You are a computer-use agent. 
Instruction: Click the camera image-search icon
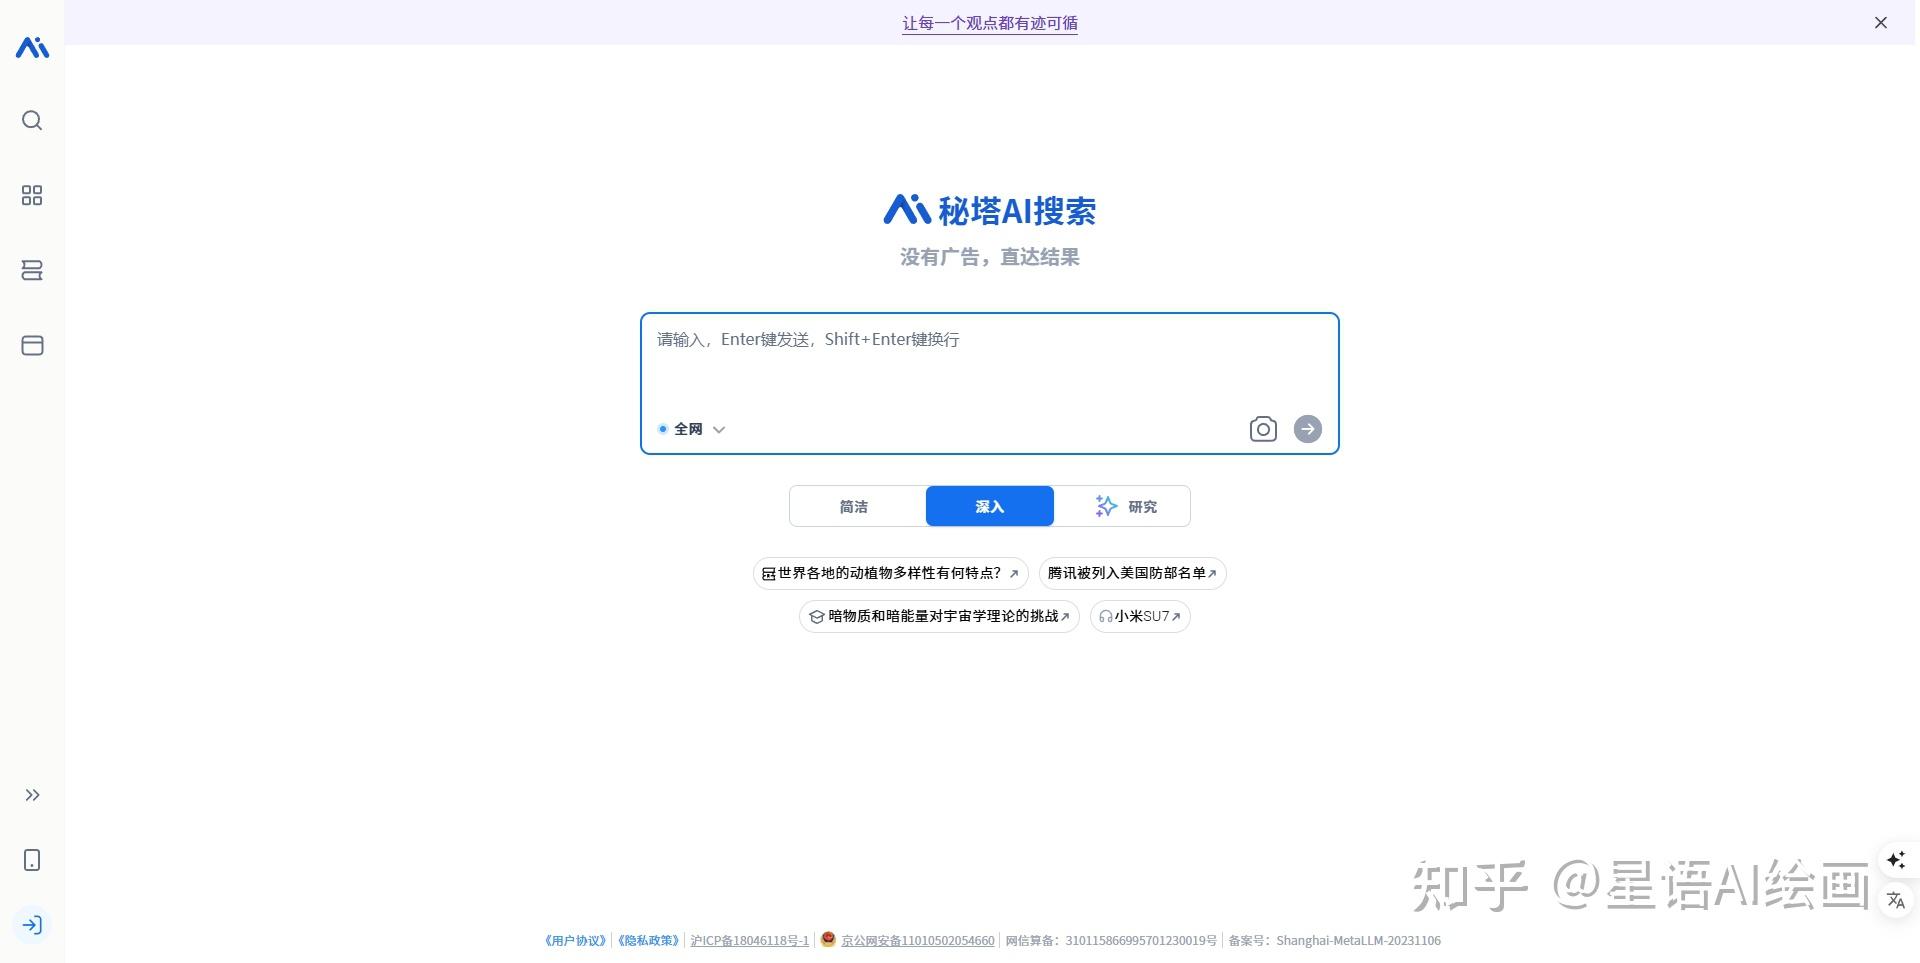1263,429
